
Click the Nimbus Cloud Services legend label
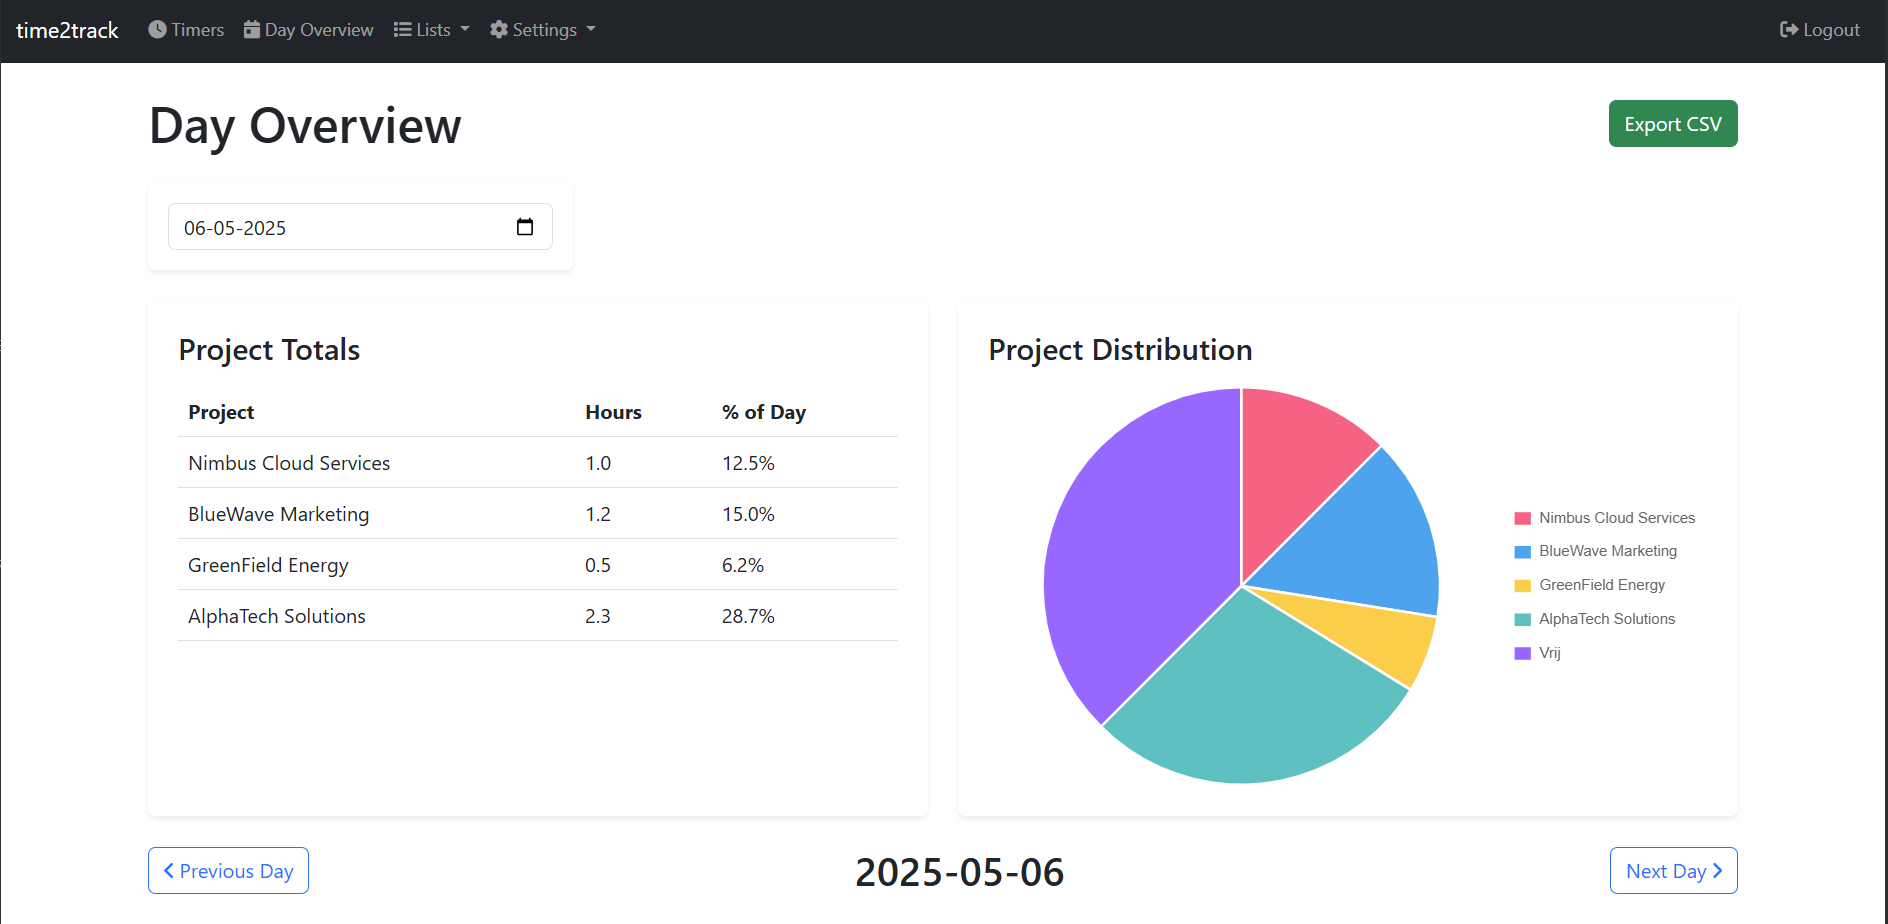(1617, 518)
